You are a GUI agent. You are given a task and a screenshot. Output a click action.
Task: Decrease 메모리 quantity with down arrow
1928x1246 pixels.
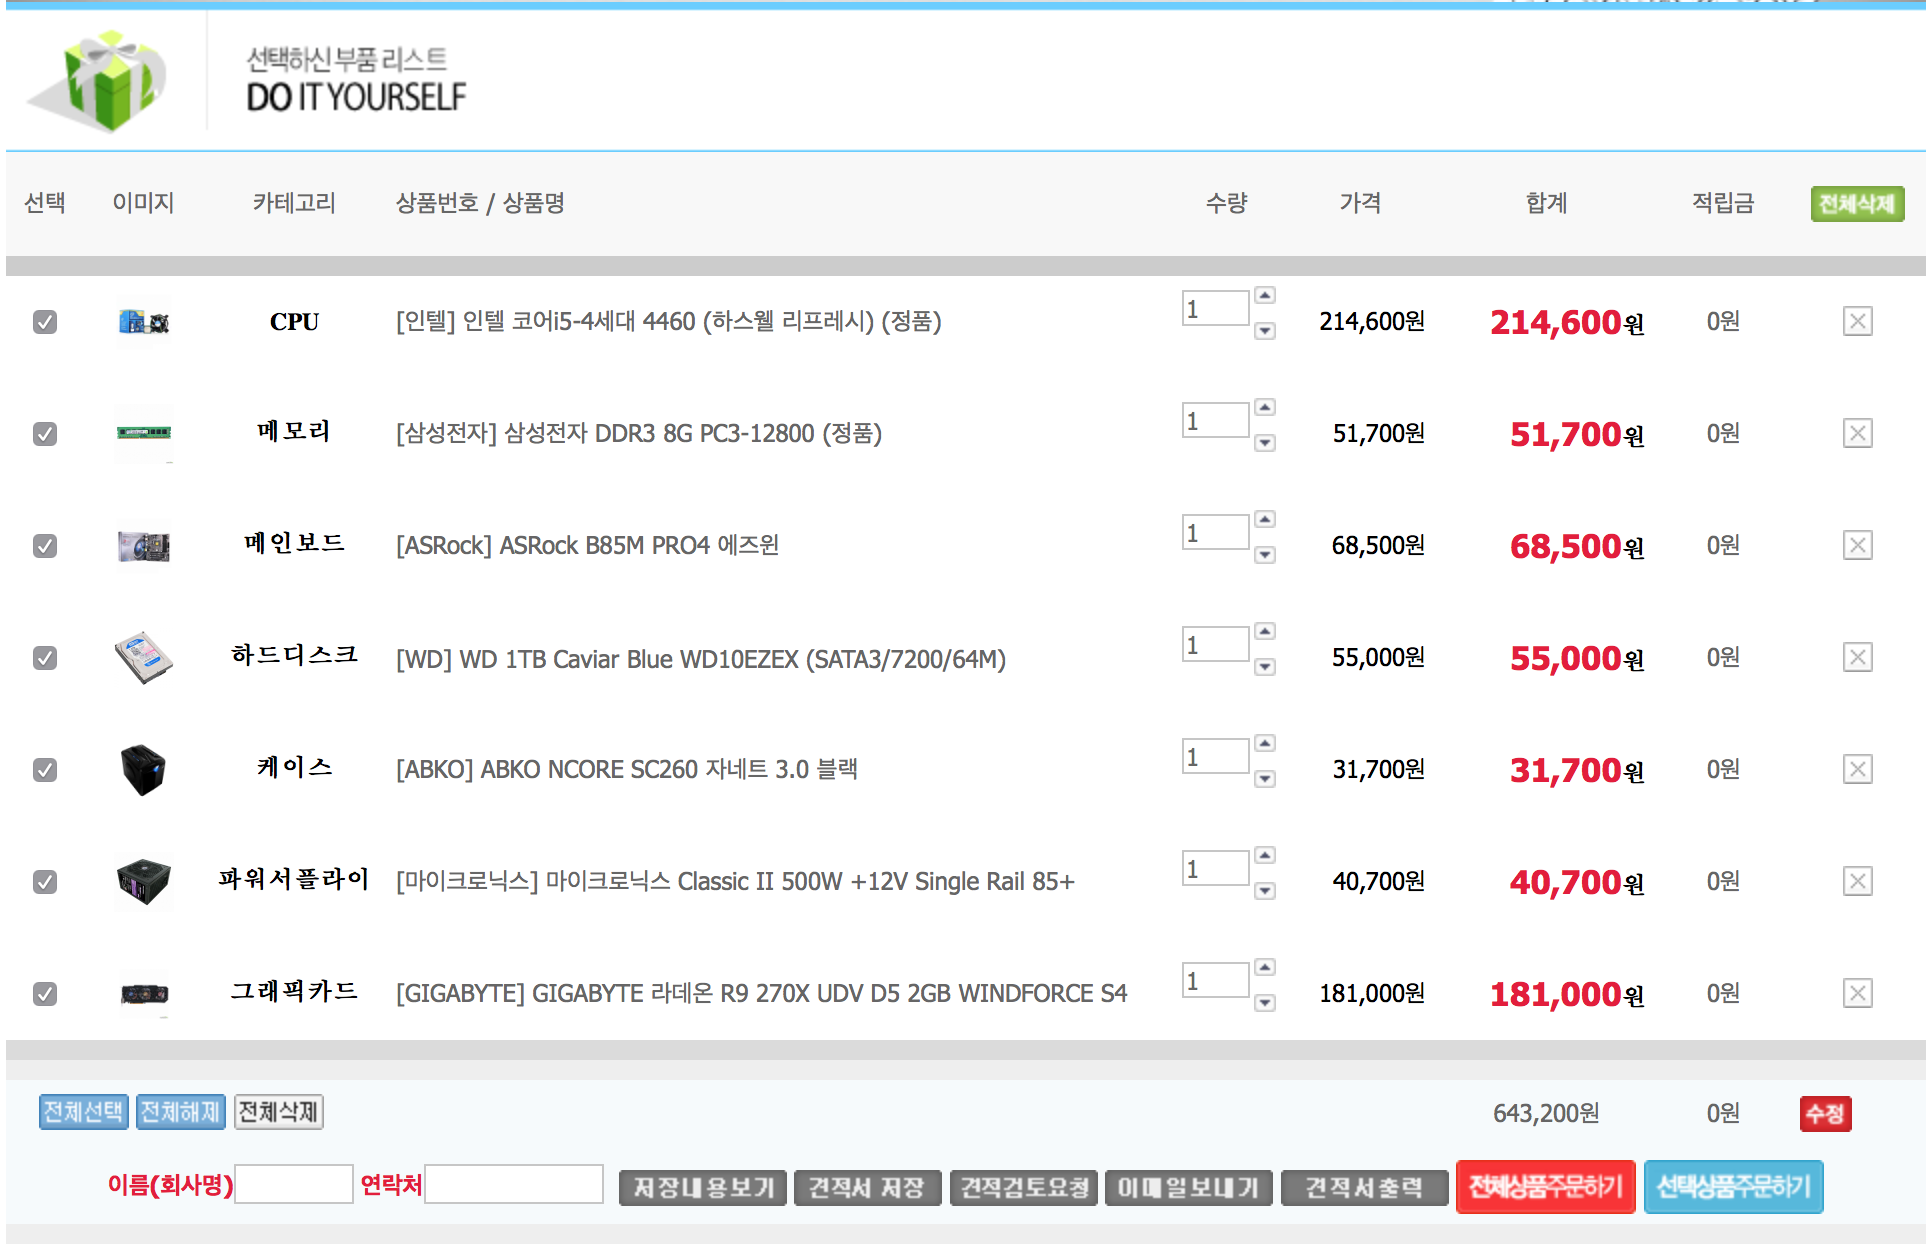click(x=1265, y=443)
